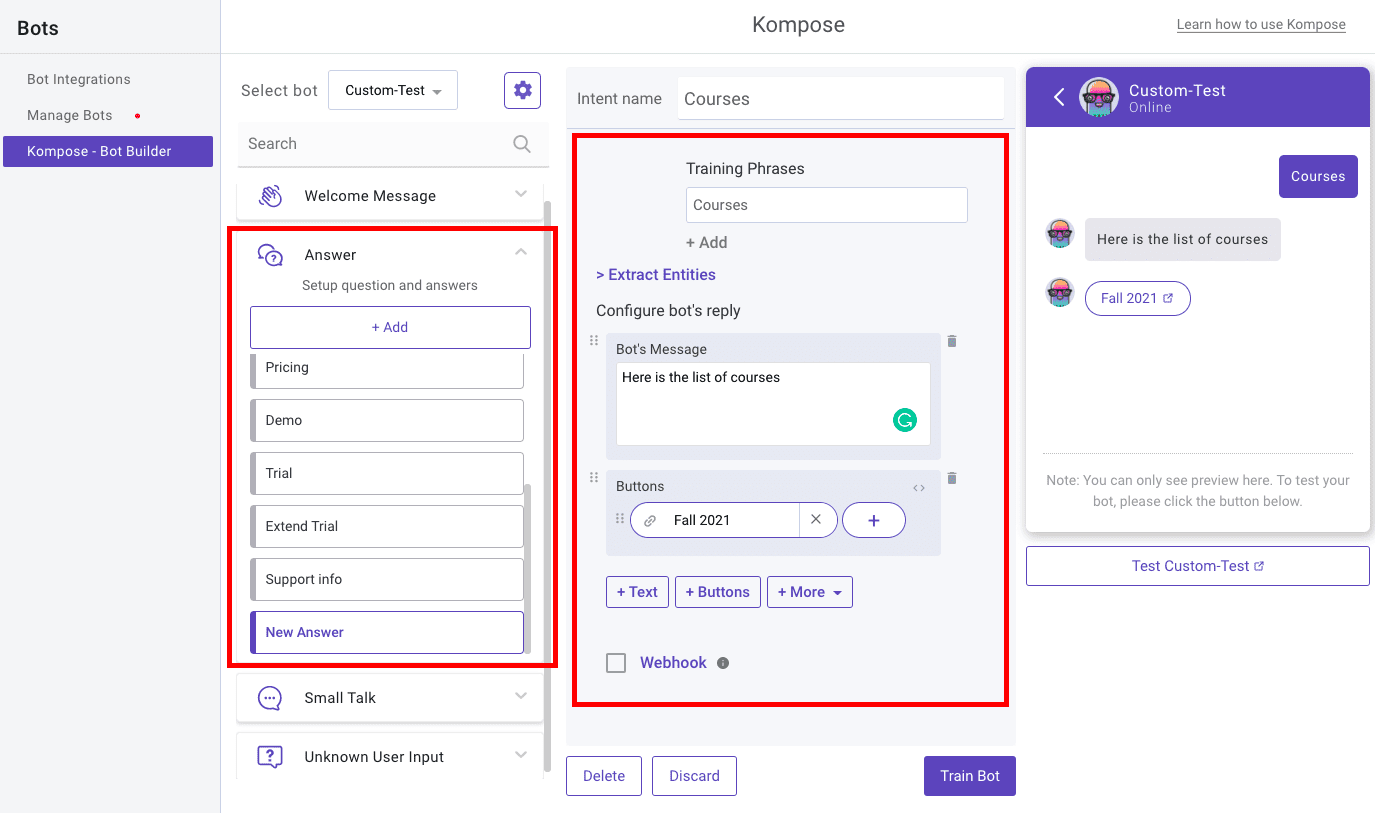Click the Welcome Message waving hand icon

point(270,195)
